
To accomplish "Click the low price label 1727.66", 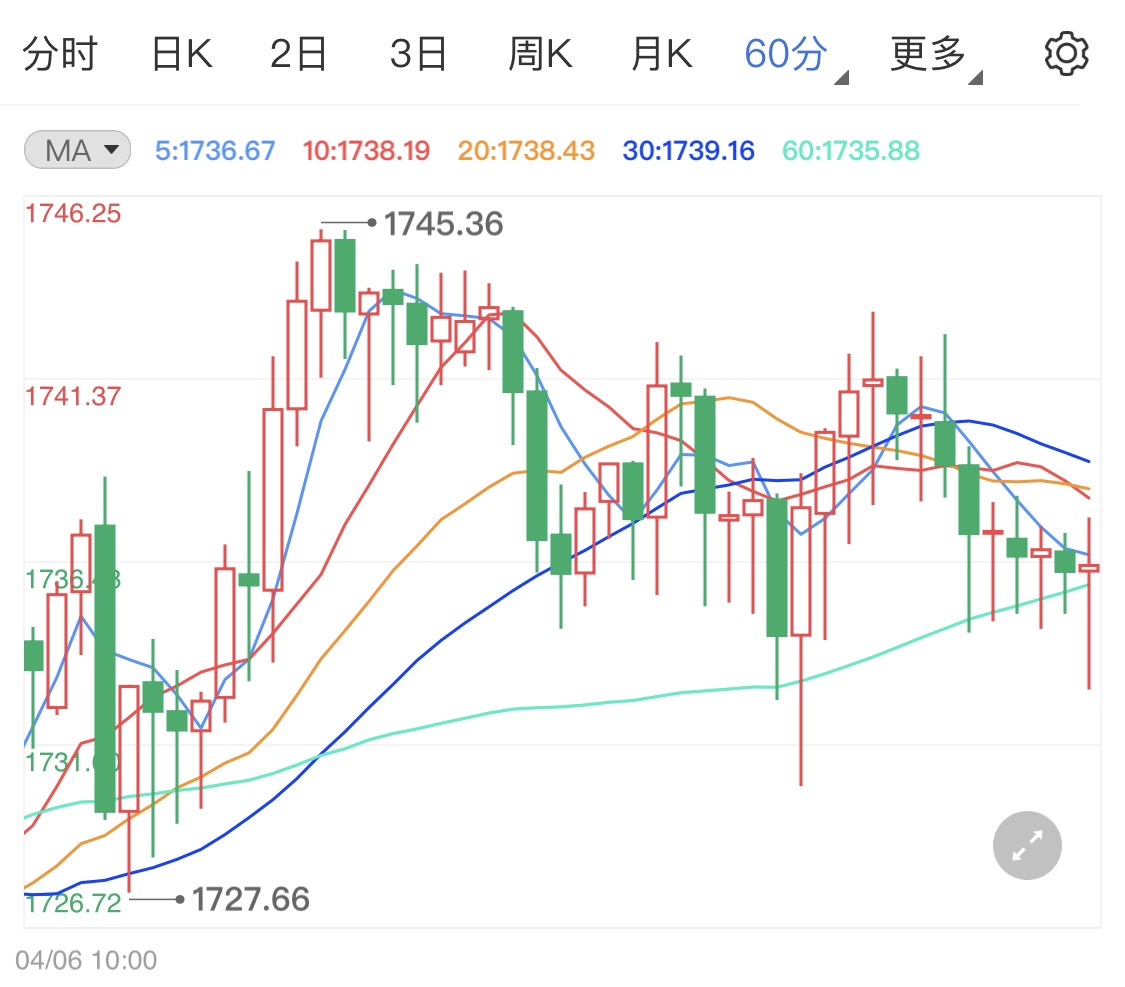I will (x=250, y=899).
